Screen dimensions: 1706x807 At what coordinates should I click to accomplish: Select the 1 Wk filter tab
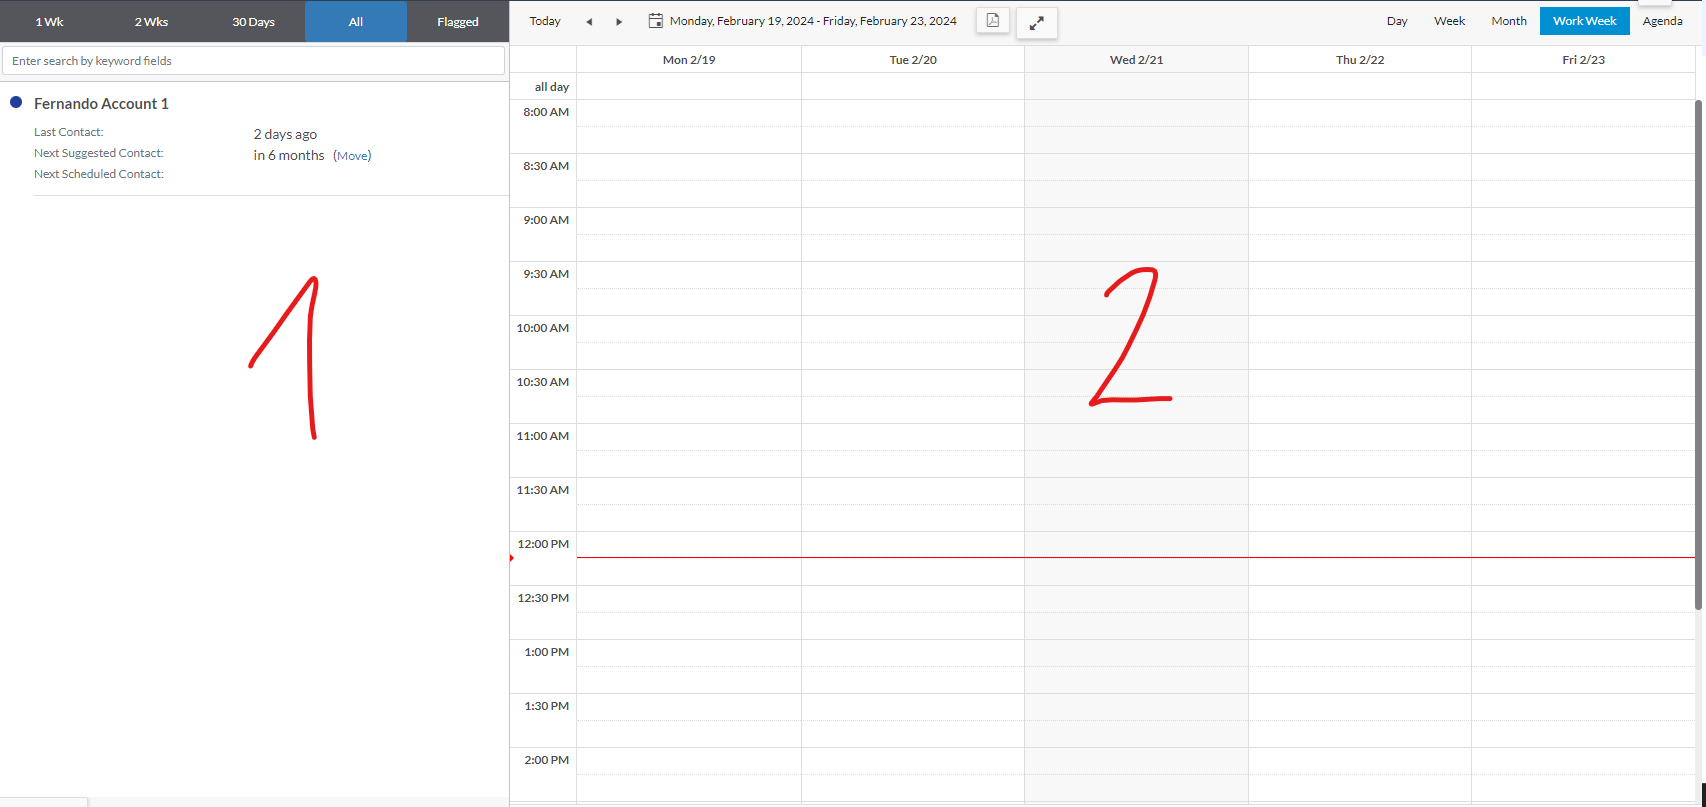[50, 22]
